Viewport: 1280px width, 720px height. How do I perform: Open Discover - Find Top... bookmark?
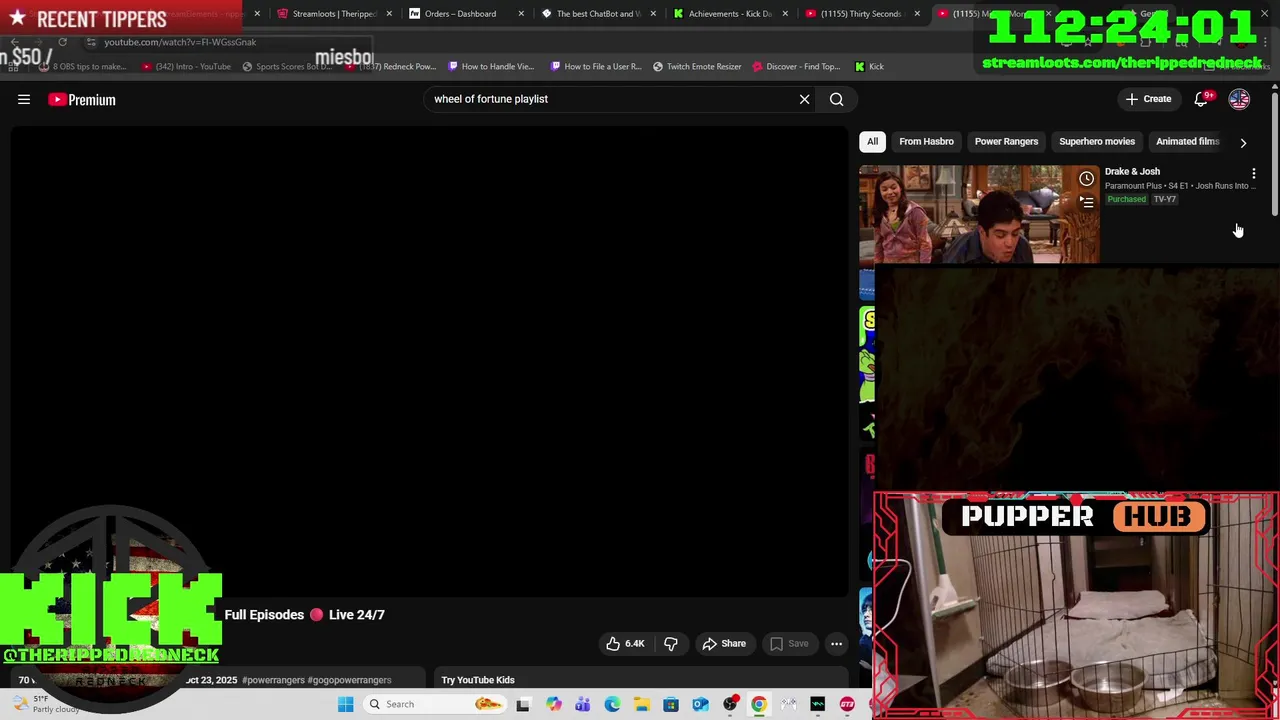pyautogui.click(x=796, y=67)
